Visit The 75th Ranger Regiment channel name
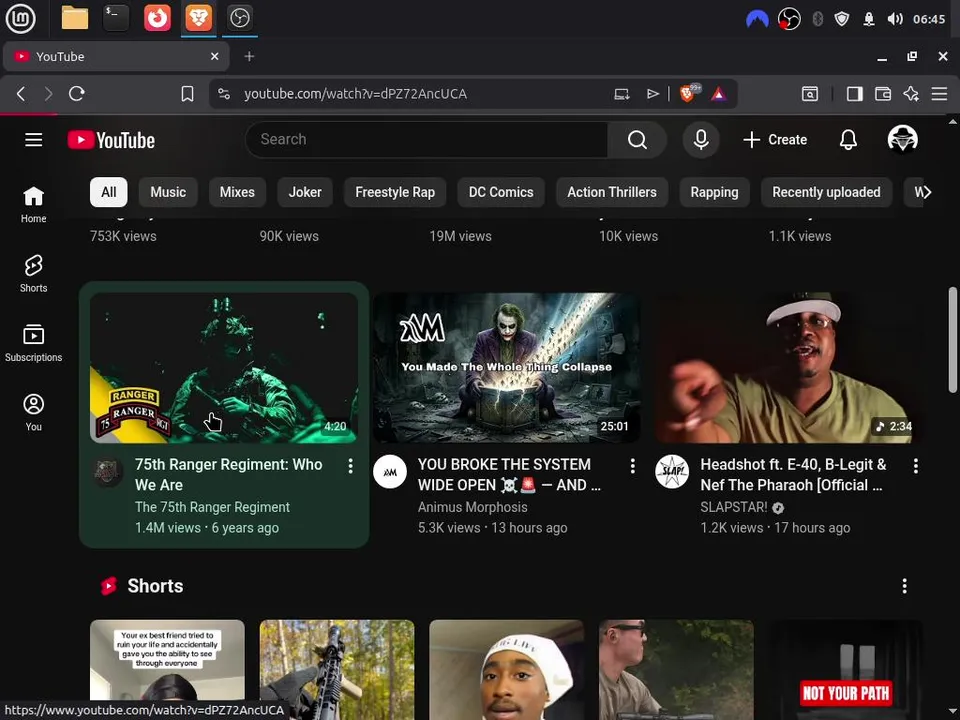Image resolution: width=960 pixels, height=720 pixels. point(212,507)
